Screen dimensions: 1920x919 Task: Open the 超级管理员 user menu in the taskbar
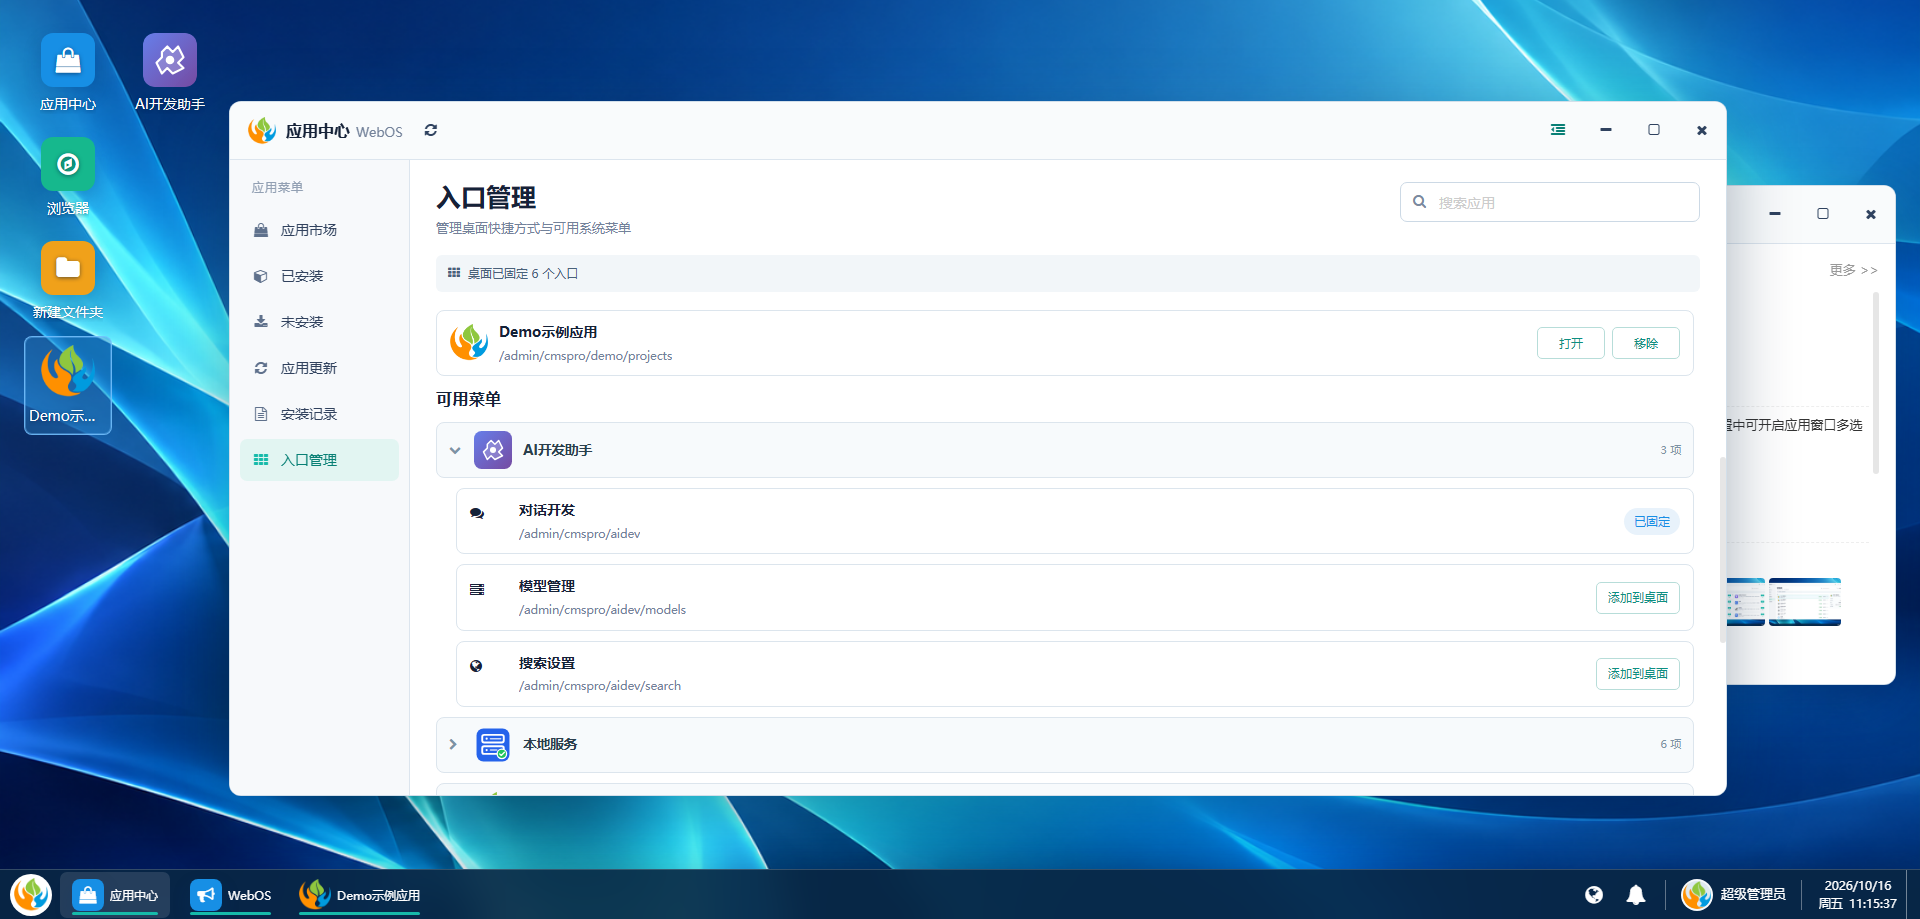pyautogui.click(x=1733, y=895)
